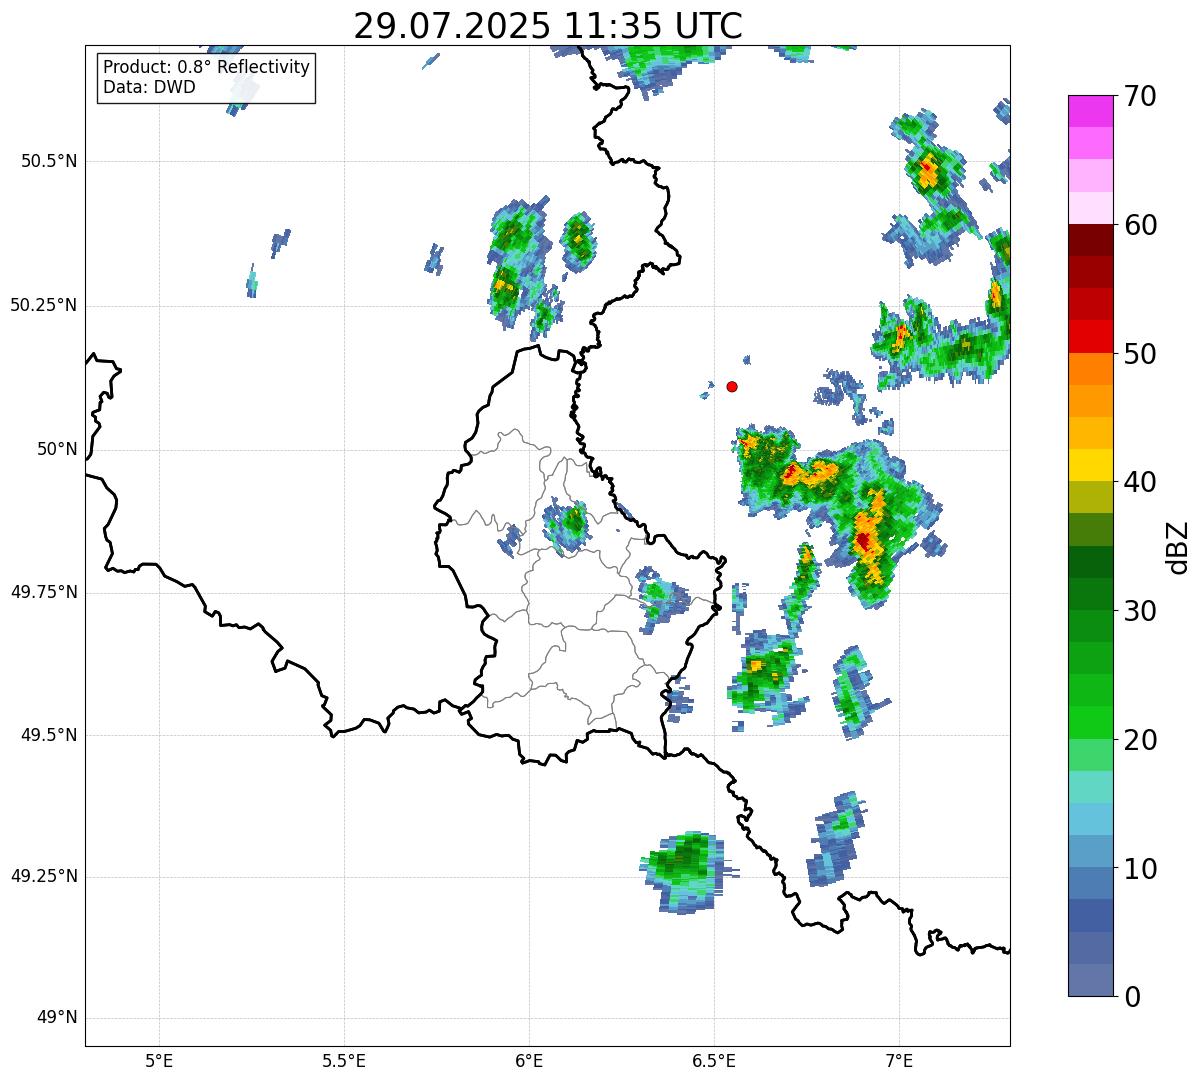
Task: Pick the bright red colorbar swatch above 50
Action: pyautogui.click(x=1091, y=336)
